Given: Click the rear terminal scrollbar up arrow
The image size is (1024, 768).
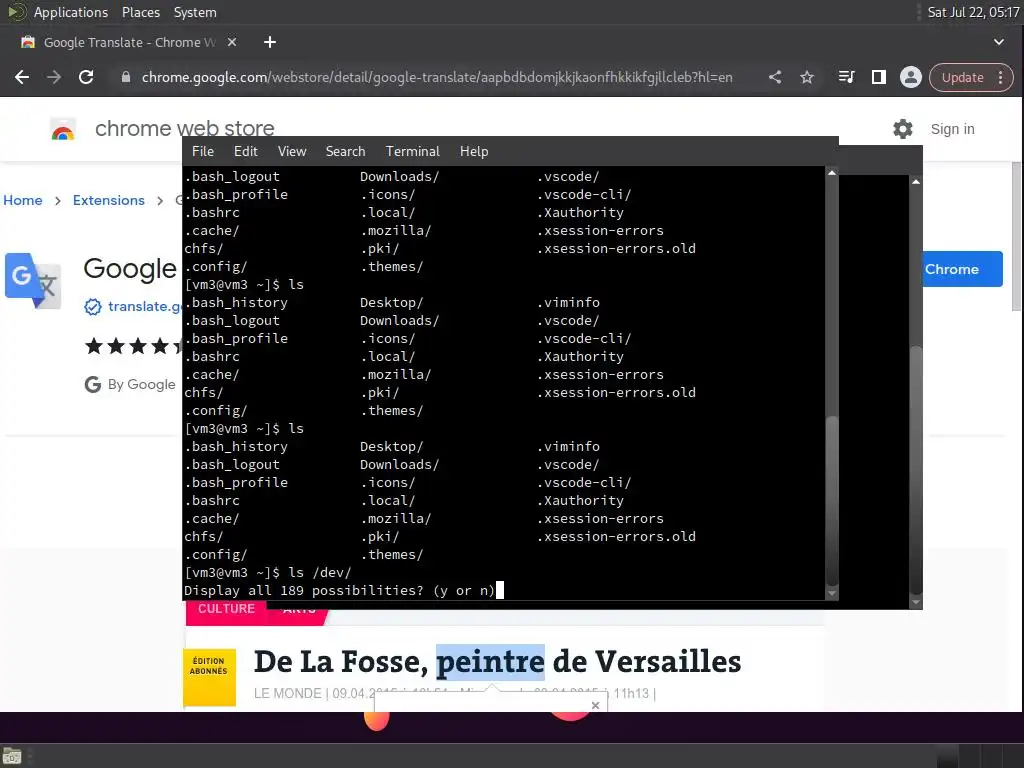Looking at the screenshot, I should click(x=916, y=182).
